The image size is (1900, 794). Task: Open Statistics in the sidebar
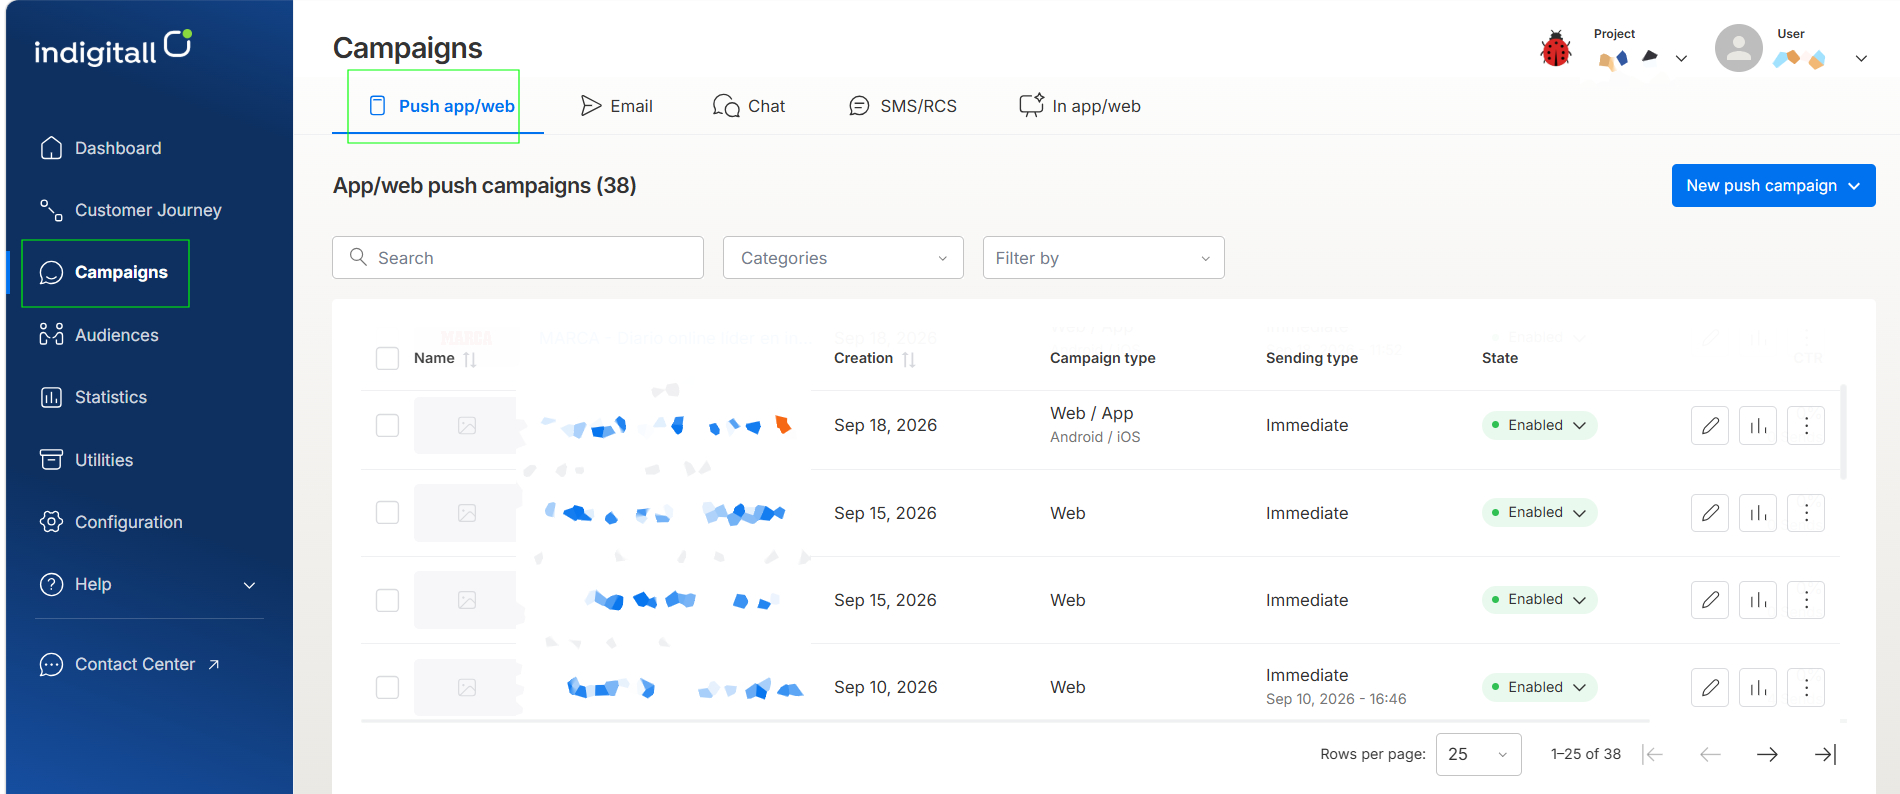pos(93,397)
